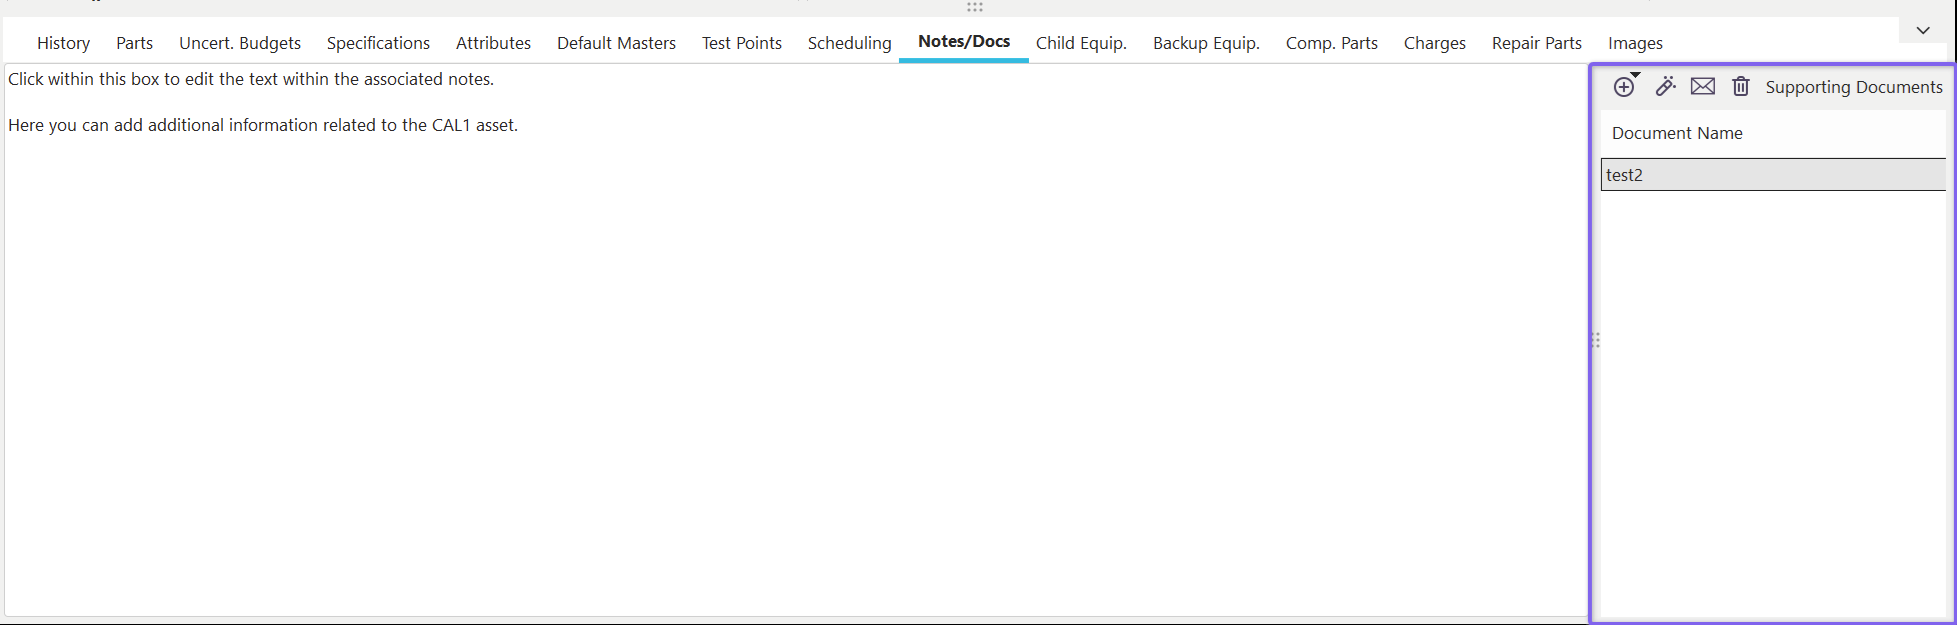Open the Uncert. Budgets tab
1957x625 pixels.
point(240,43)
